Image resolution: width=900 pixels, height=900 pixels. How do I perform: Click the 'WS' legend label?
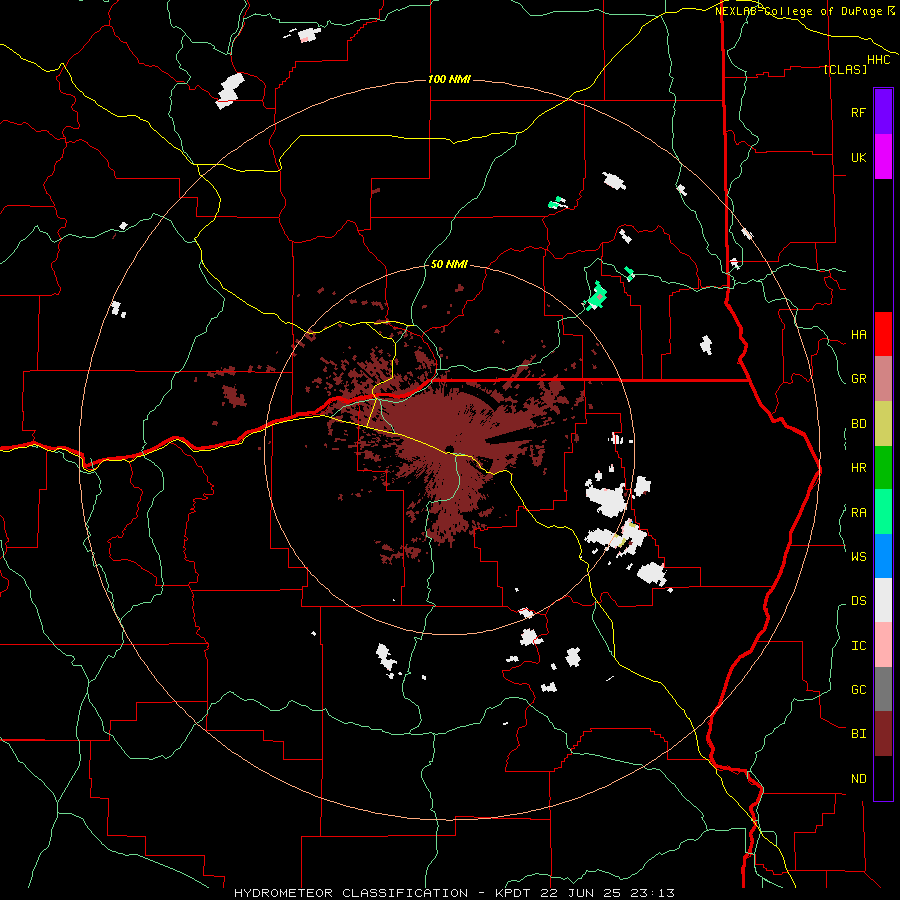[x=858, y=557]
